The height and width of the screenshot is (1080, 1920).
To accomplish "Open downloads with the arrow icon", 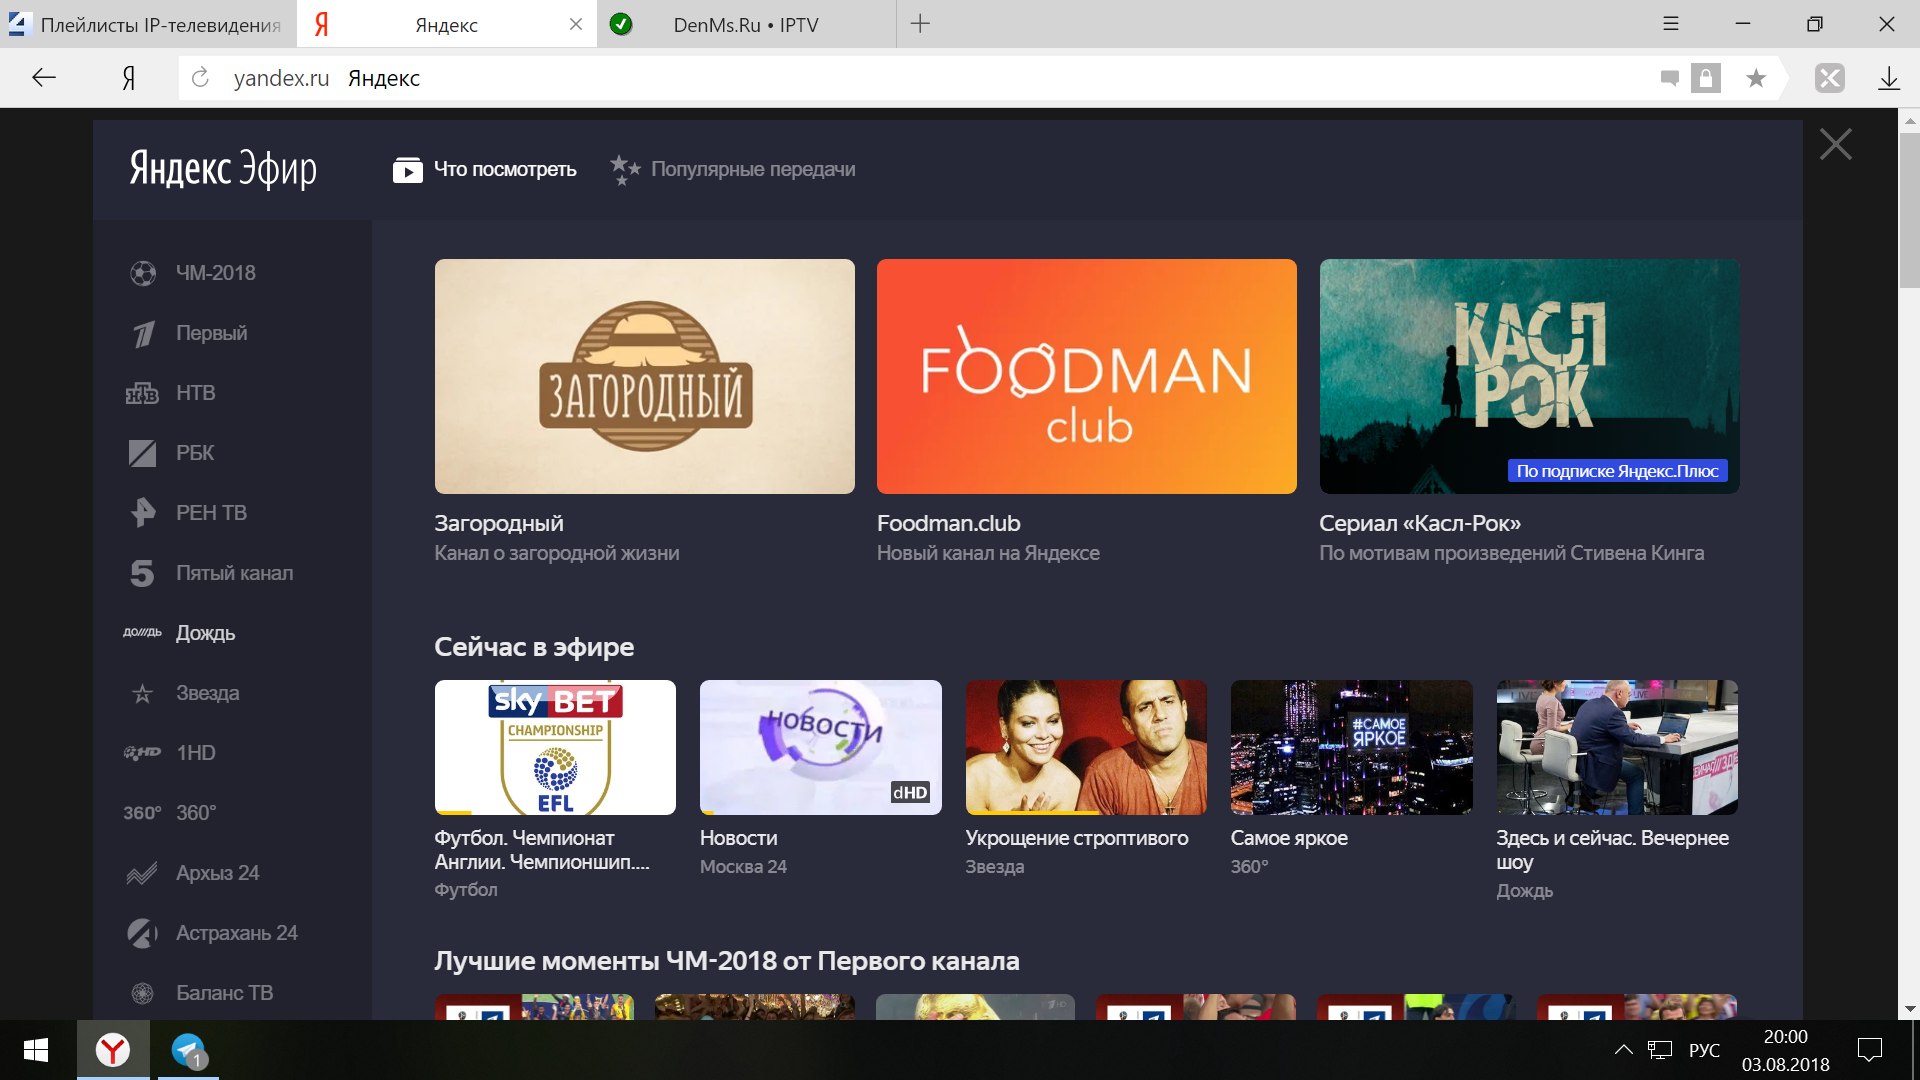I will click(x=1888, y=78).
